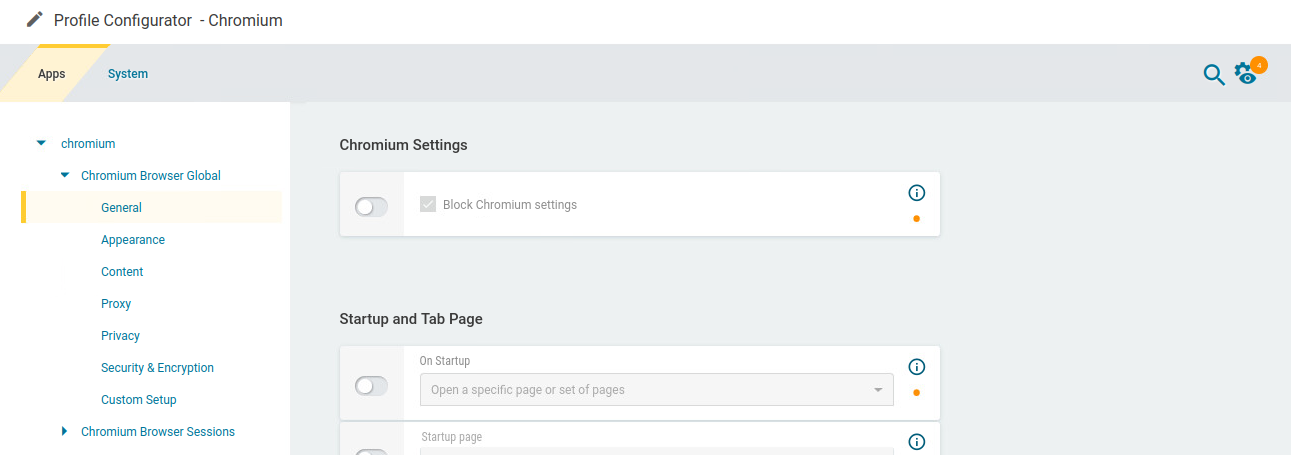Click orange indicator dot on Block Chromium row
The width and height of the screenshot is (1291, 455).
[917, 218]
